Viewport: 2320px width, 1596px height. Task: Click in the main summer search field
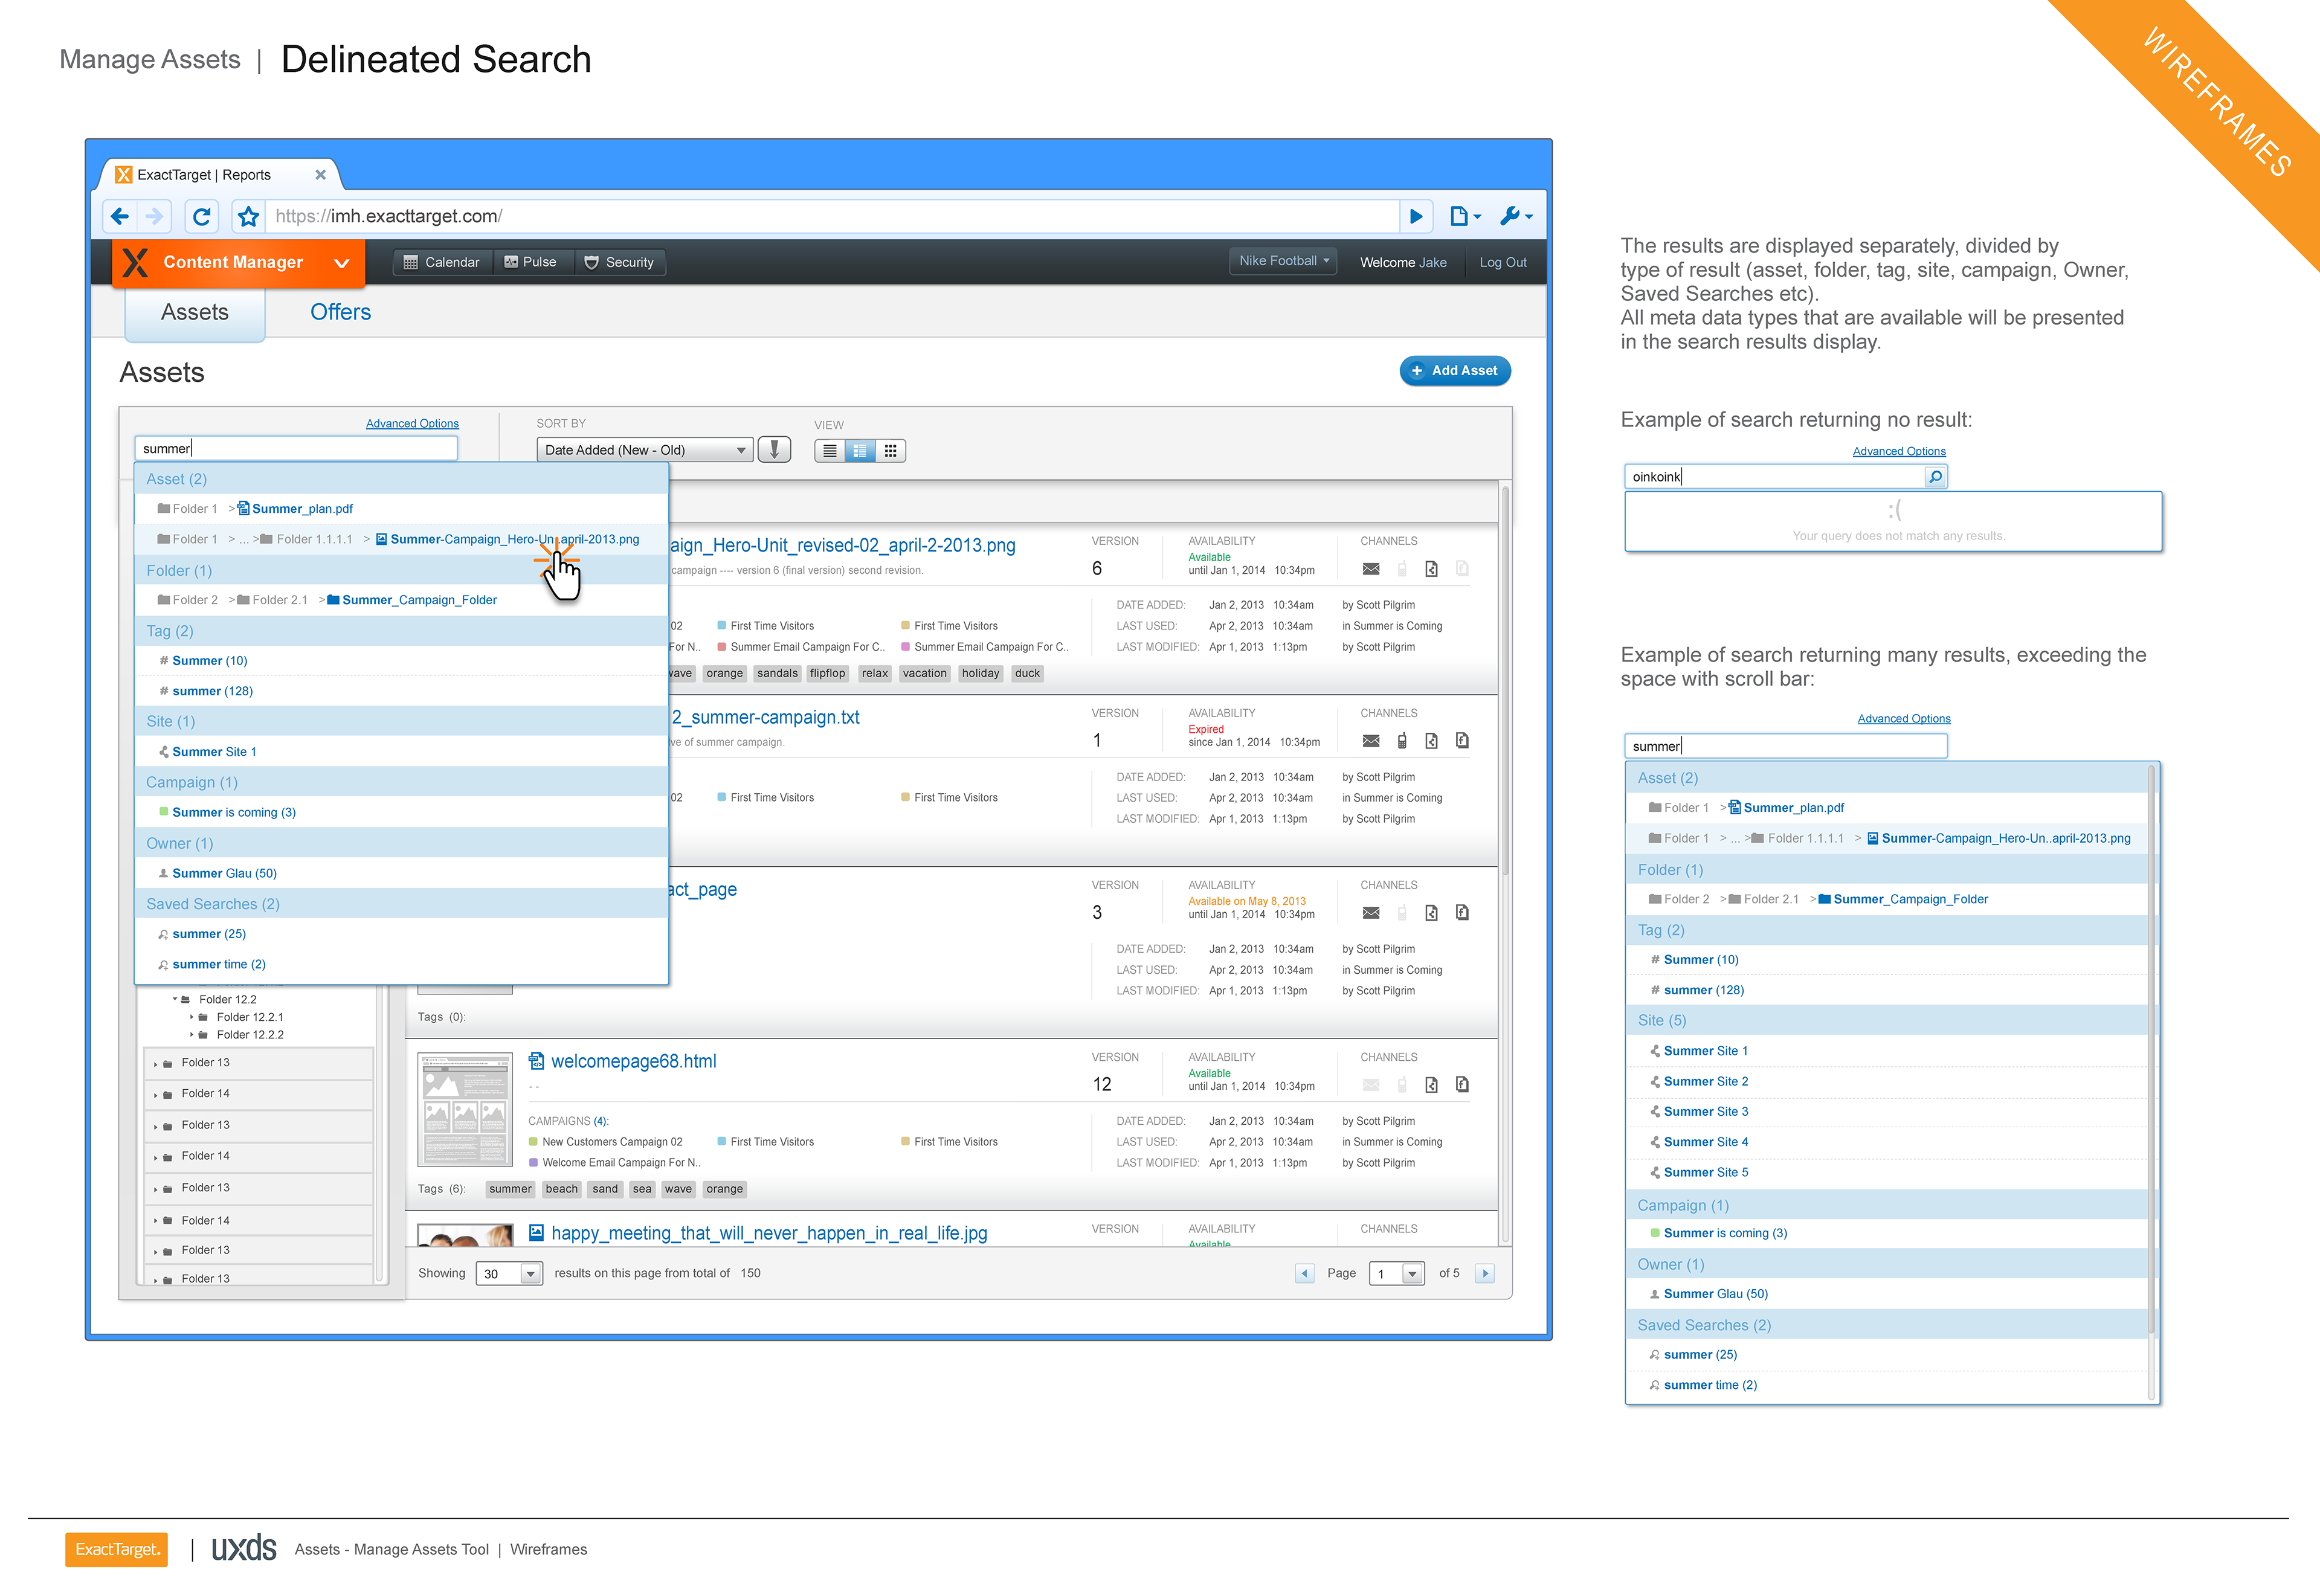(296, 448)
